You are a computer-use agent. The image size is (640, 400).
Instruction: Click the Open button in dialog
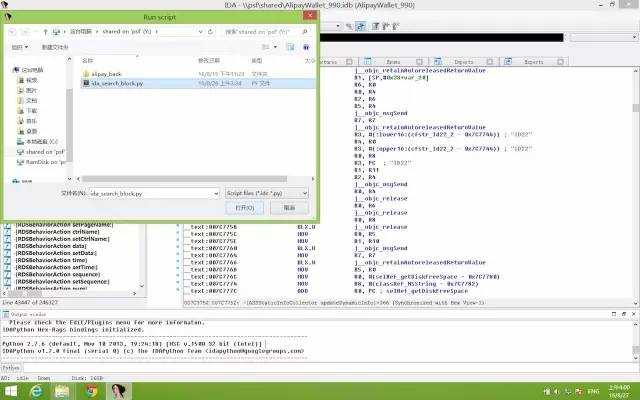[x=244, y=208]
